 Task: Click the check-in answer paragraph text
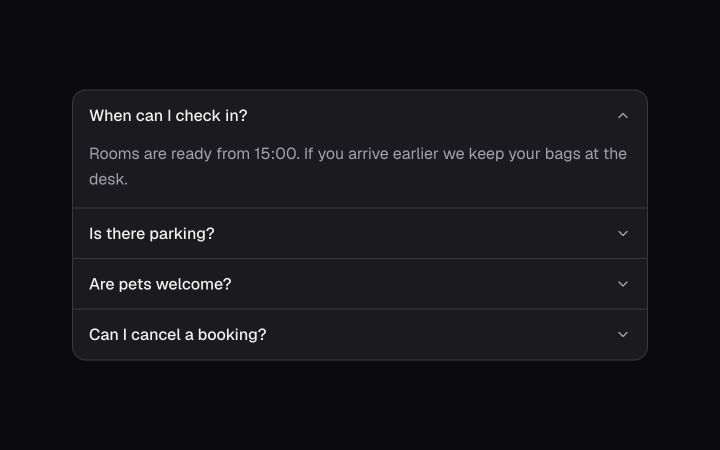pos(358,166)
